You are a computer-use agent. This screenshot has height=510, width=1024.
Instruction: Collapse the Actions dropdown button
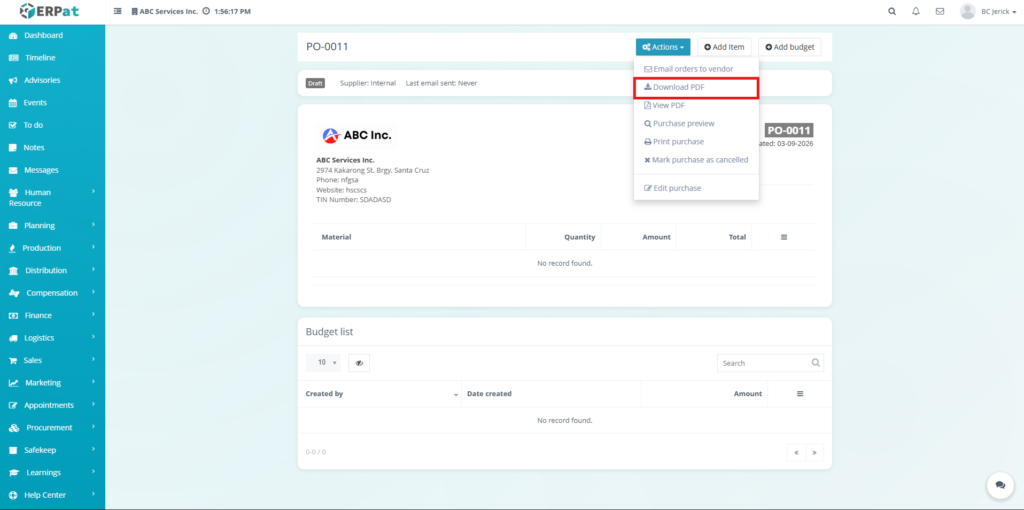[663, 47]
